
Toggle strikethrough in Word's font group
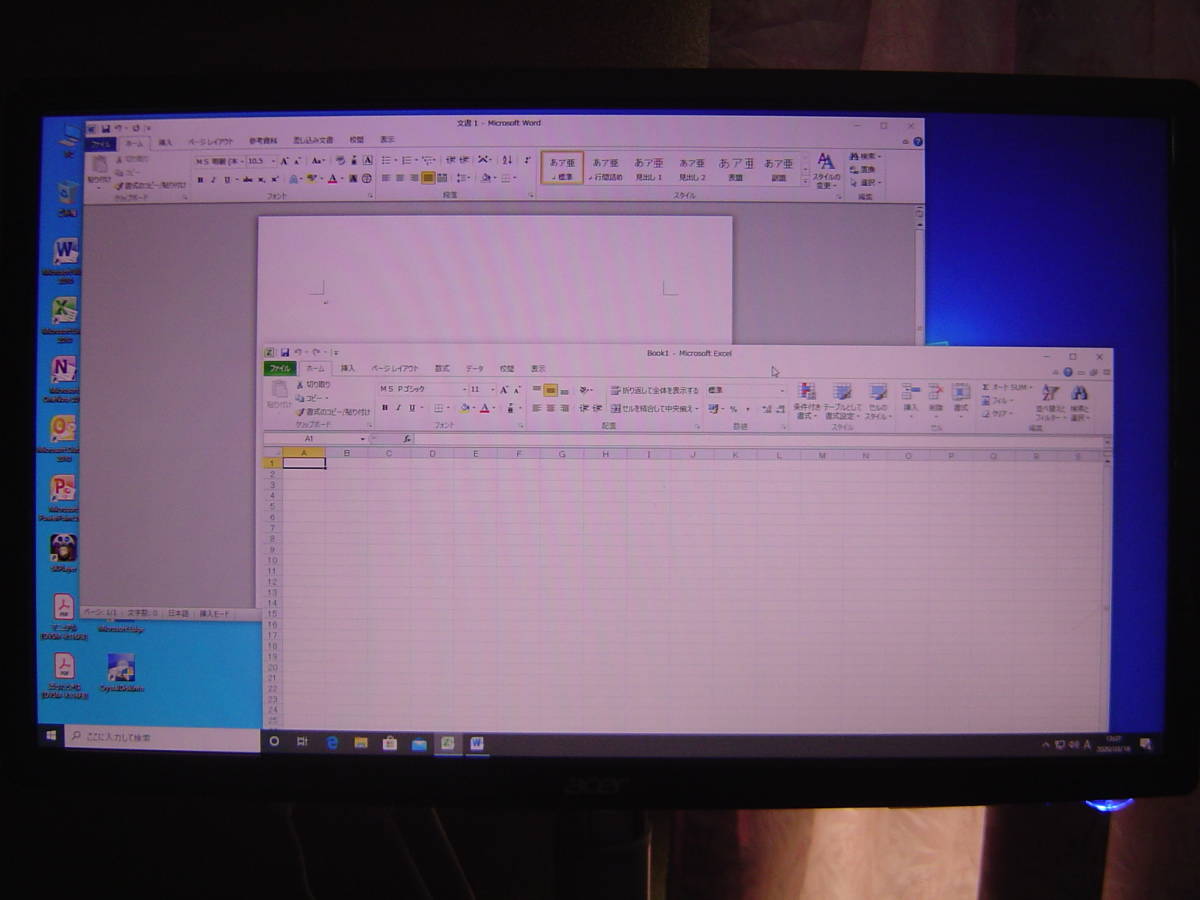(247, 179)
